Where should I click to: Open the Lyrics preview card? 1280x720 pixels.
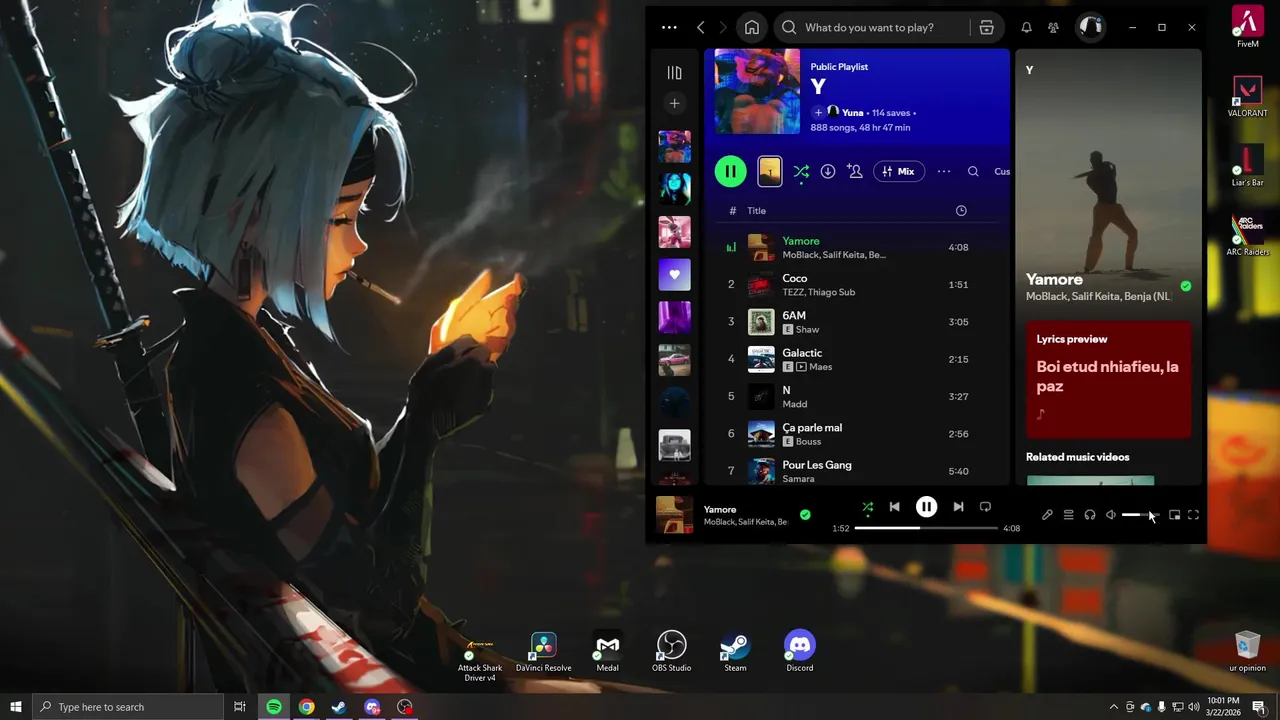(x=1109, y=379)
